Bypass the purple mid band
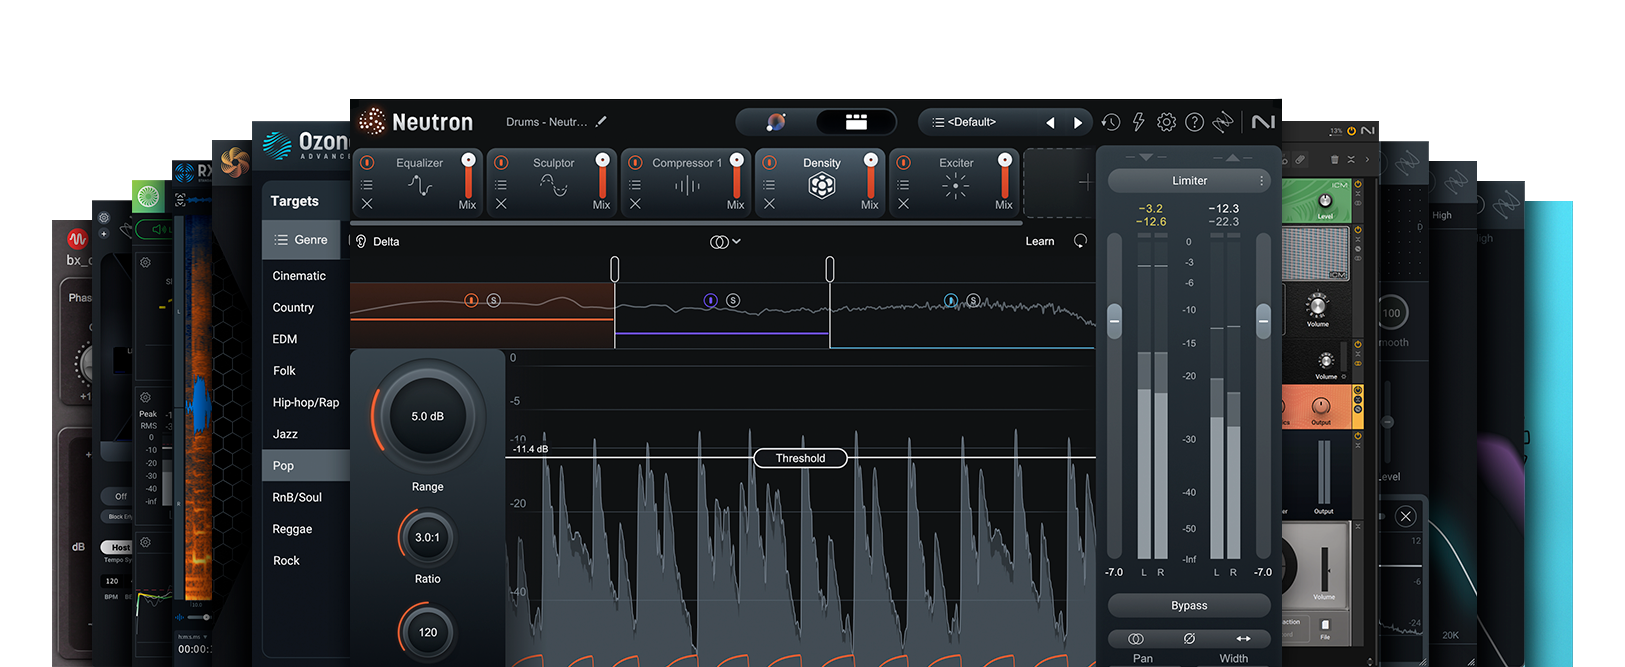This screenshot has width=1625, height=667. tap(710, 300)
